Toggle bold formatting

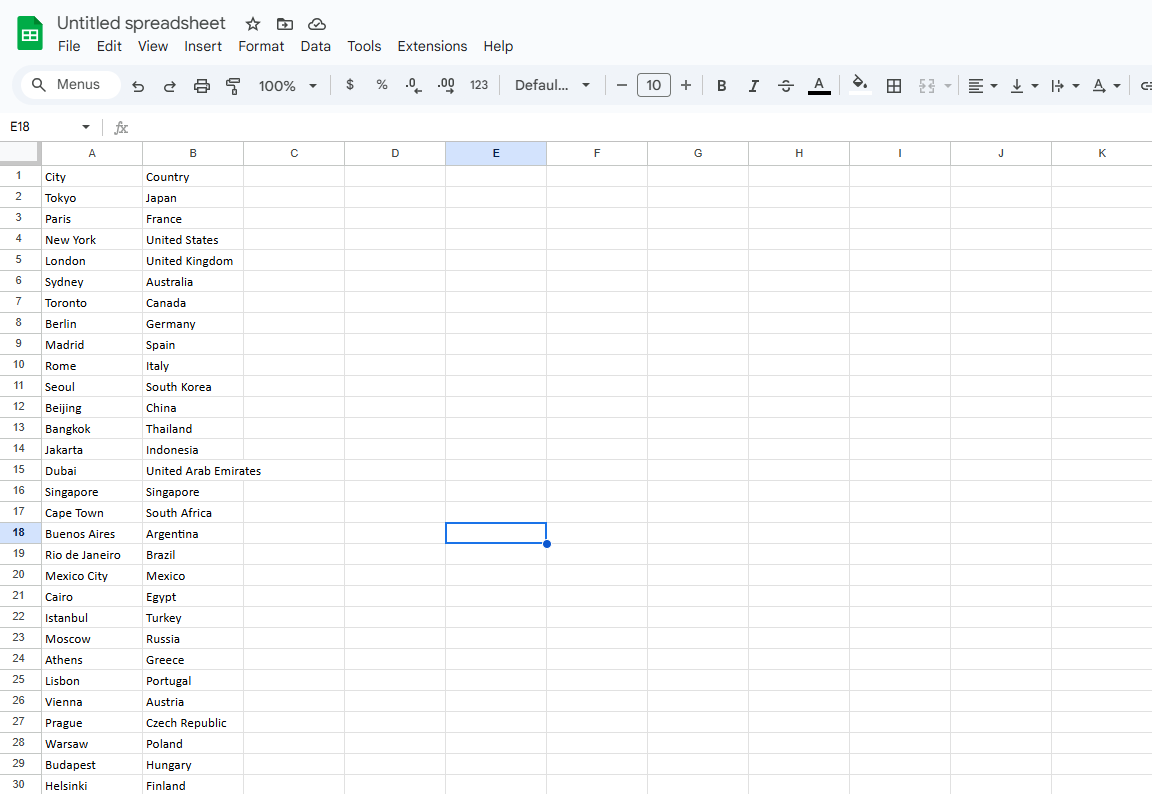721,86
